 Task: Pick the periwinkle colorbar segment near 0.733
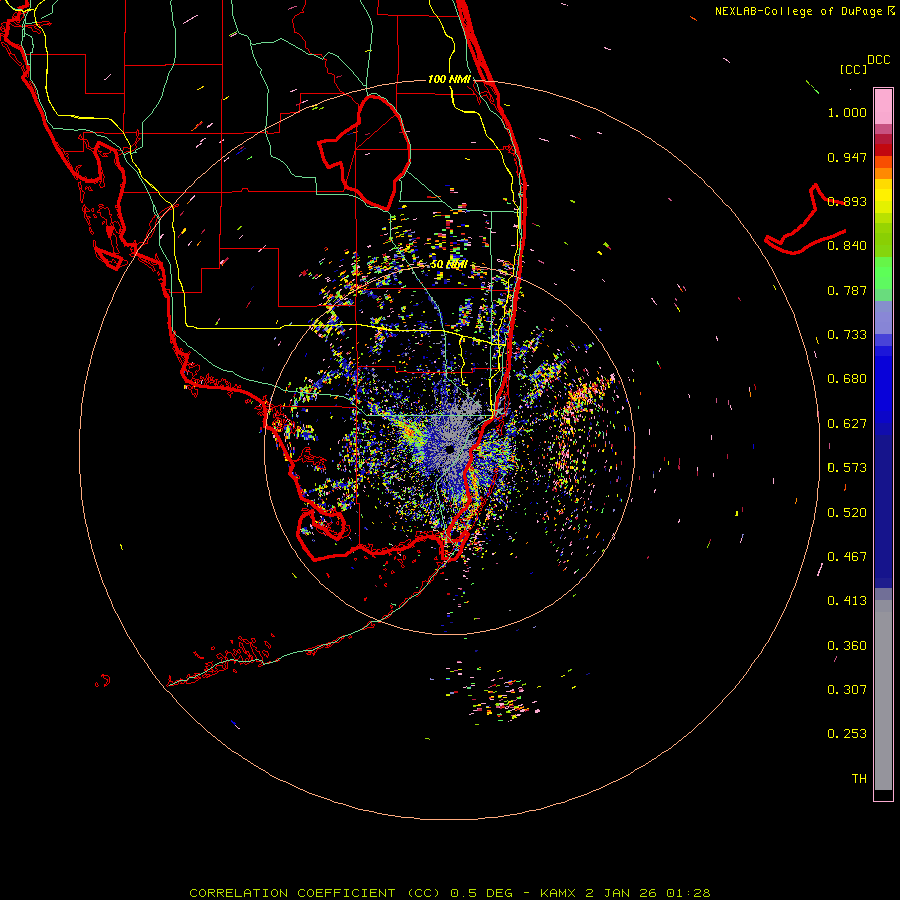[x=883, y=317]
